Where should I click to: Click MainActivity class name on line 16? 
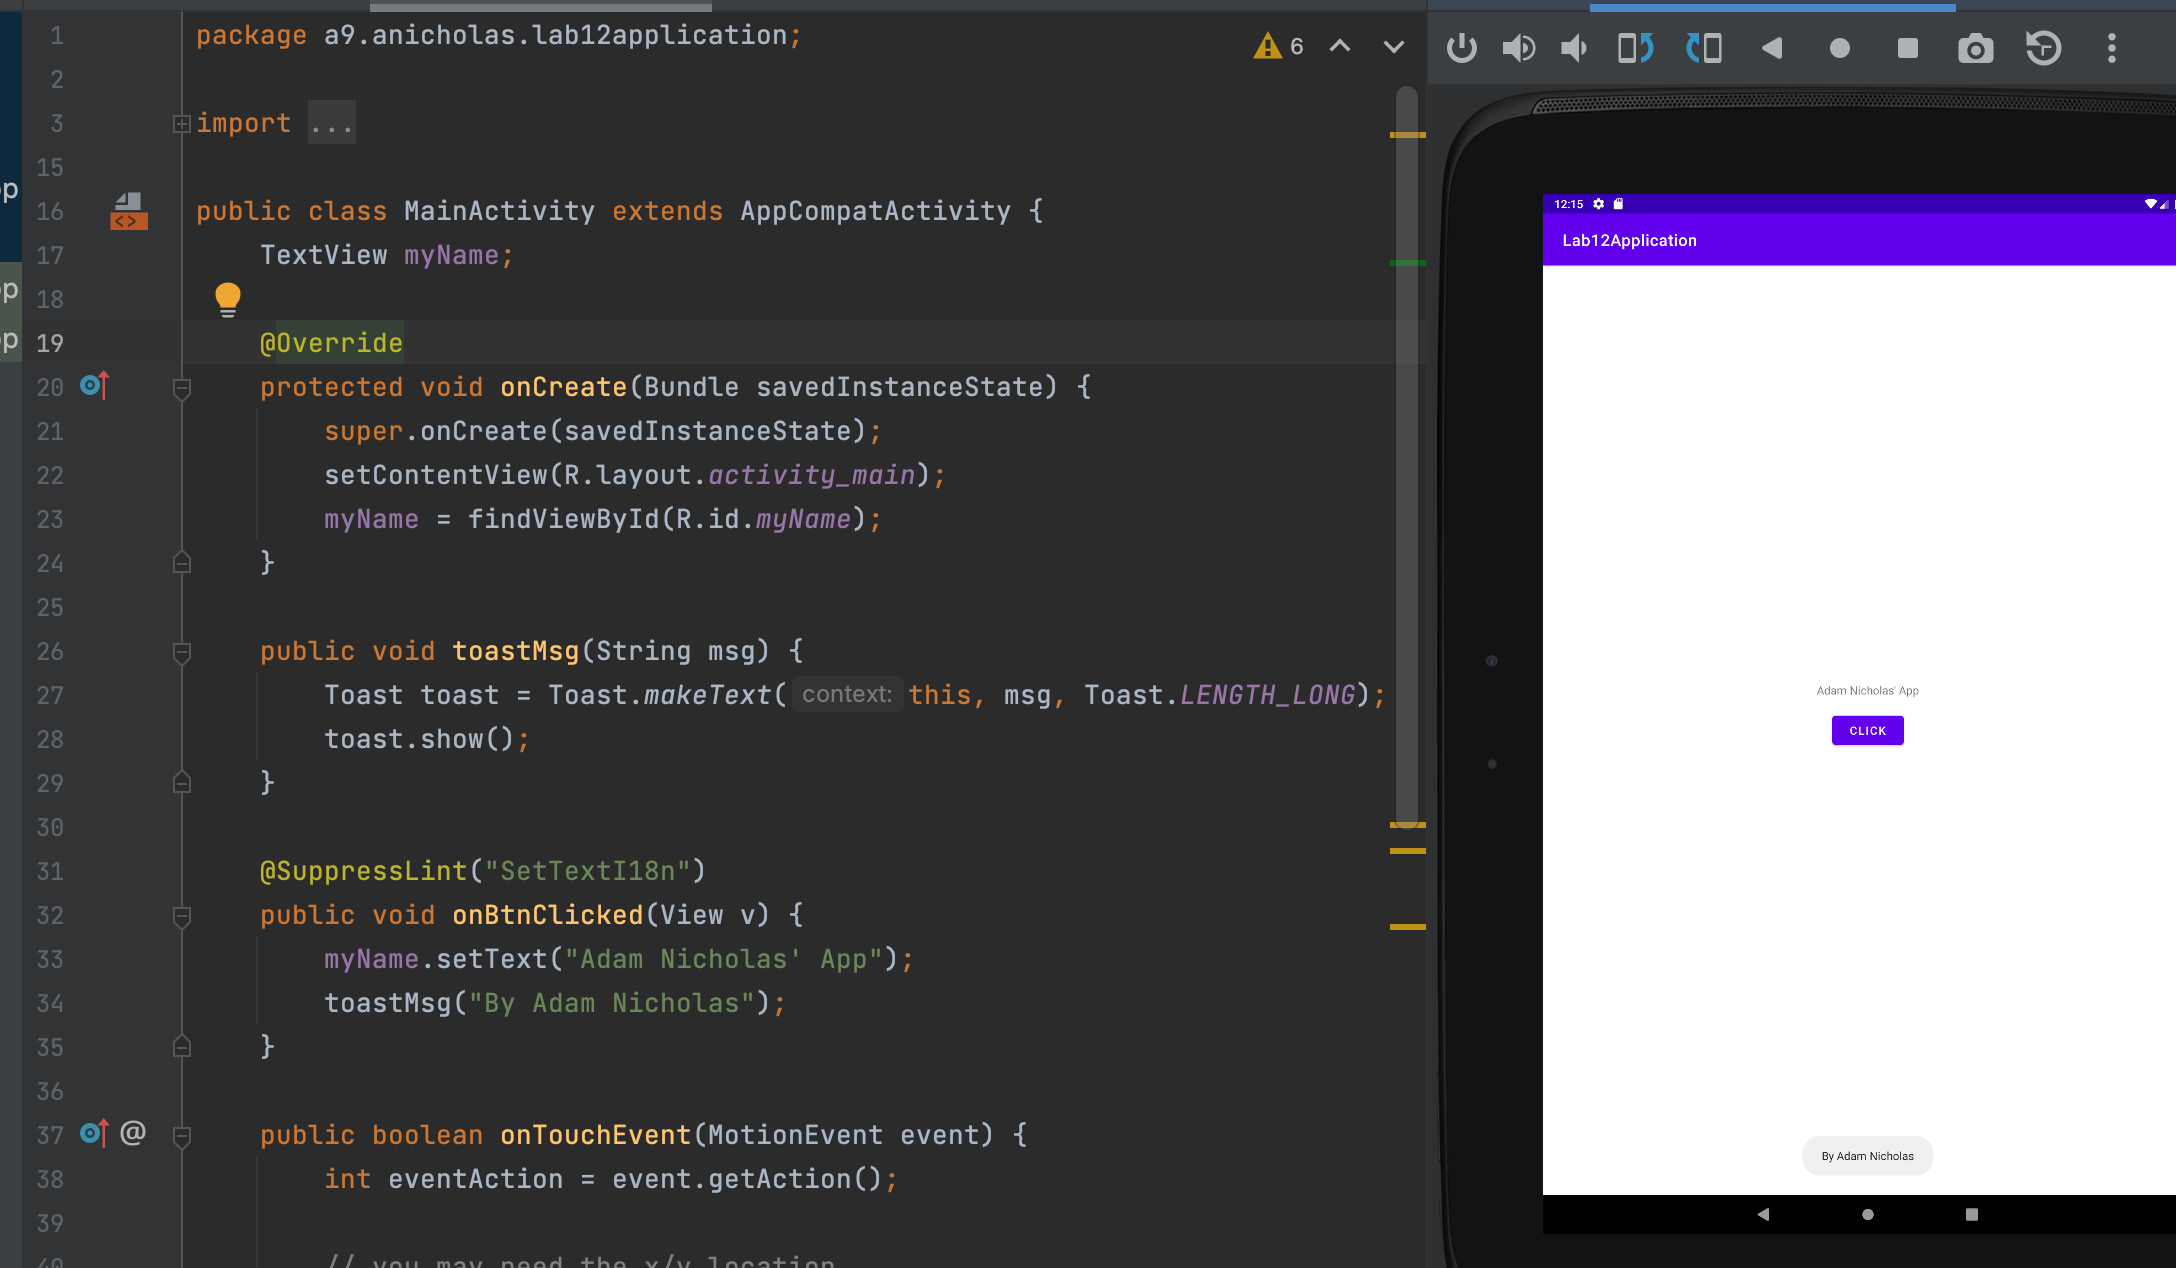click(499, 211)
